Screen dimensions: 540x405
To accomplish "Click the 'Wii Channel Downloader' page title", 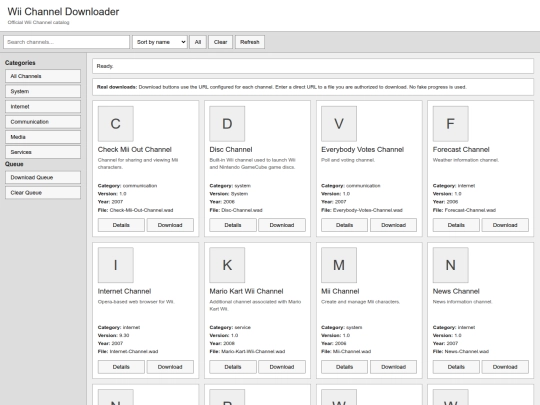I will (63, 12).
